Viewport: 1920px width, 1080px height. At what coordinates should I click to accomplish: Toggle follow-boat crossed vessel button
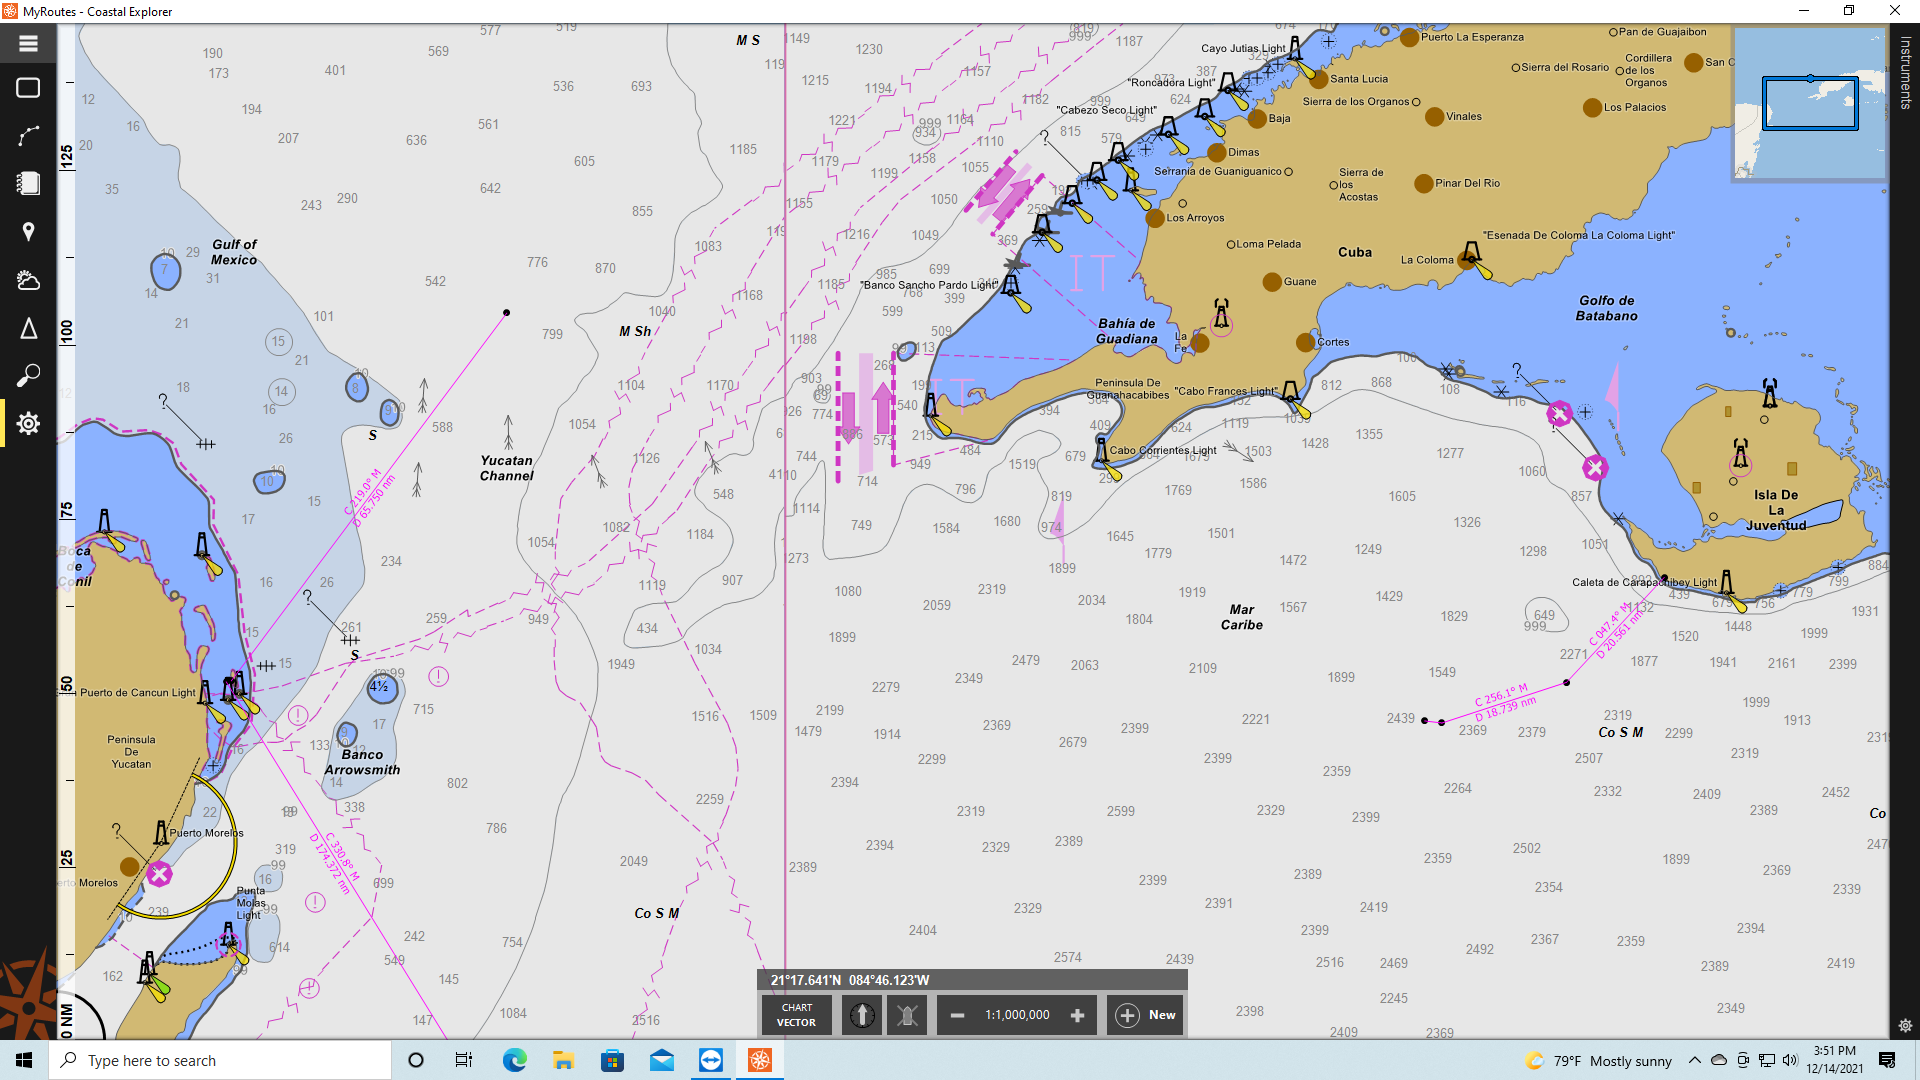click(907, 1015)
